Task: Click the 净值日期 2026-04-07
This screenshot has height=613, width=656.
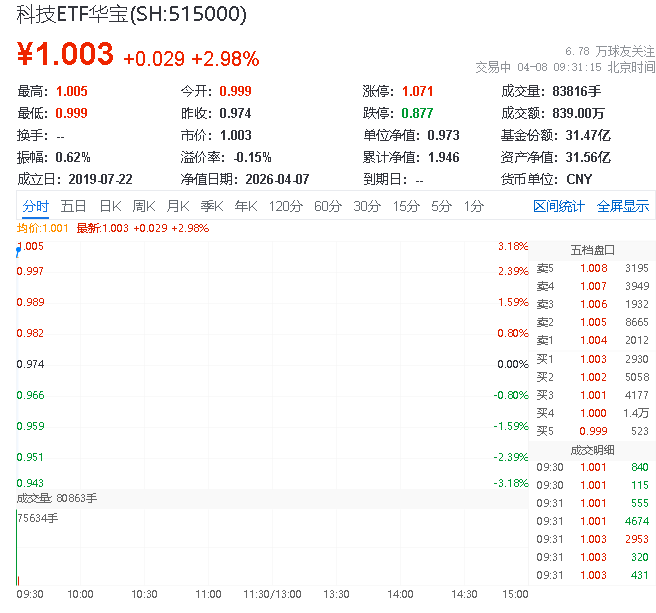Action: pyautogui.click(x=277, y=180)
